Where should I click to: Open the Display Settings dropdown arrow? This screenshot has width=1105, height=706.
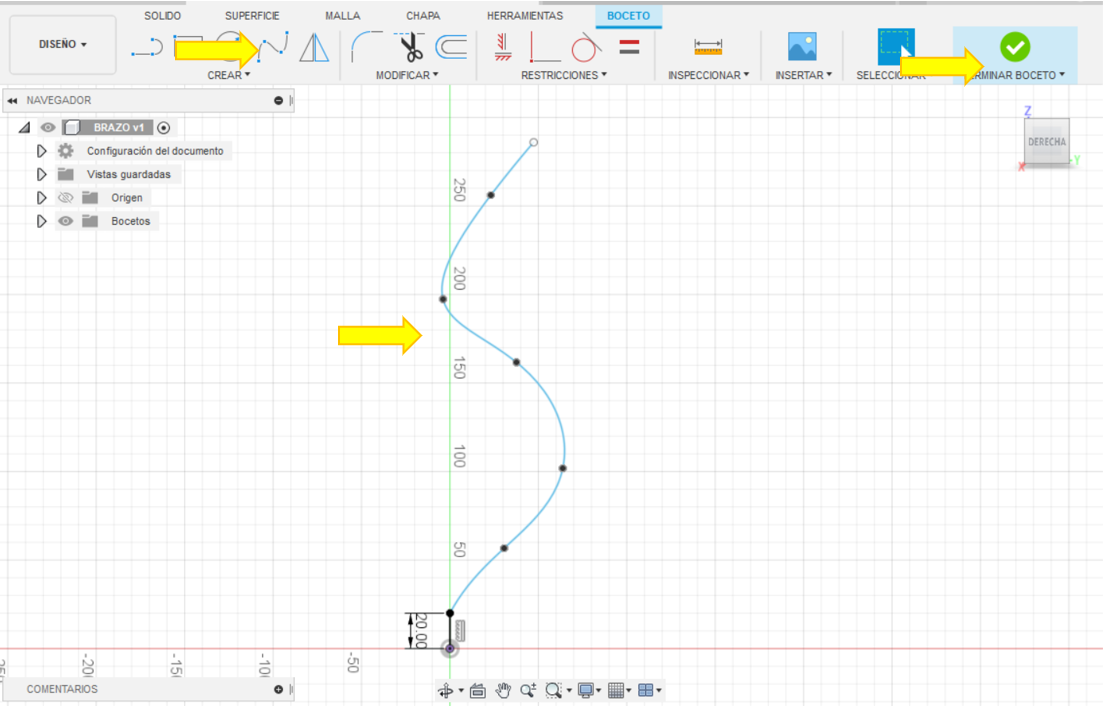[x=598, y=690]
